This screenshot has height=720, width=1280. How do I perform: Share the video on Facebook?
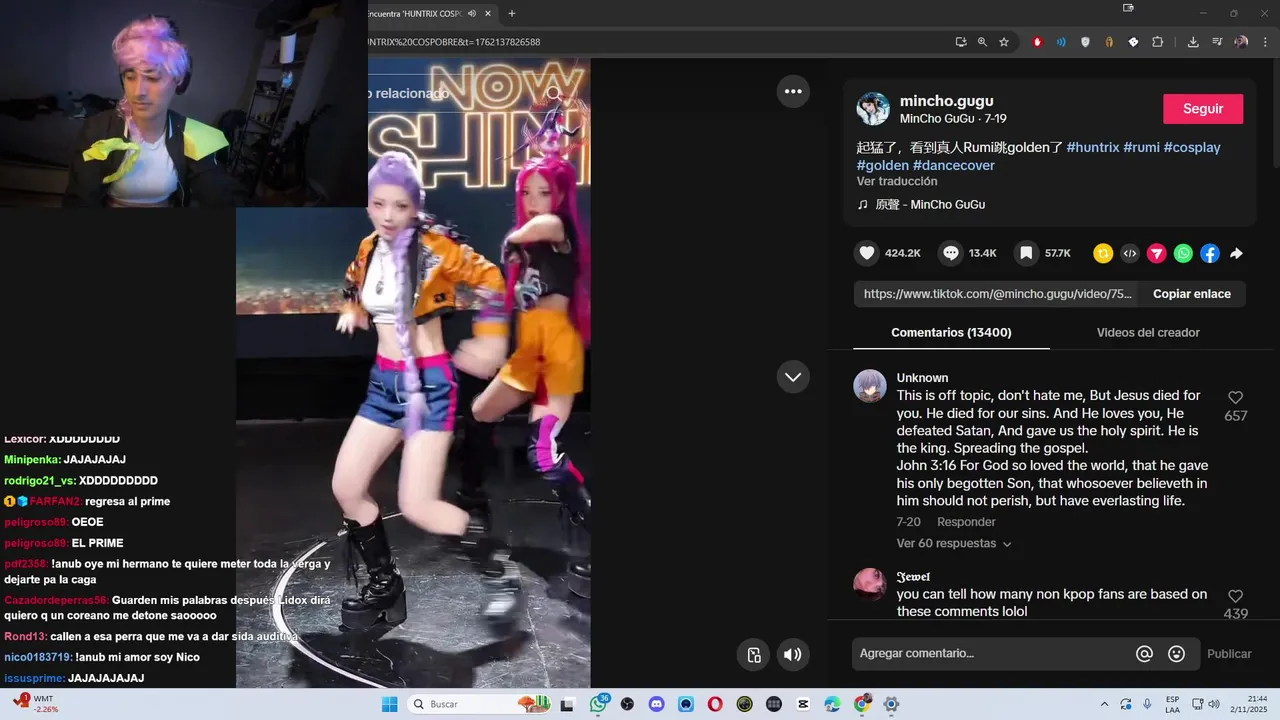(x=1210, y=253)
